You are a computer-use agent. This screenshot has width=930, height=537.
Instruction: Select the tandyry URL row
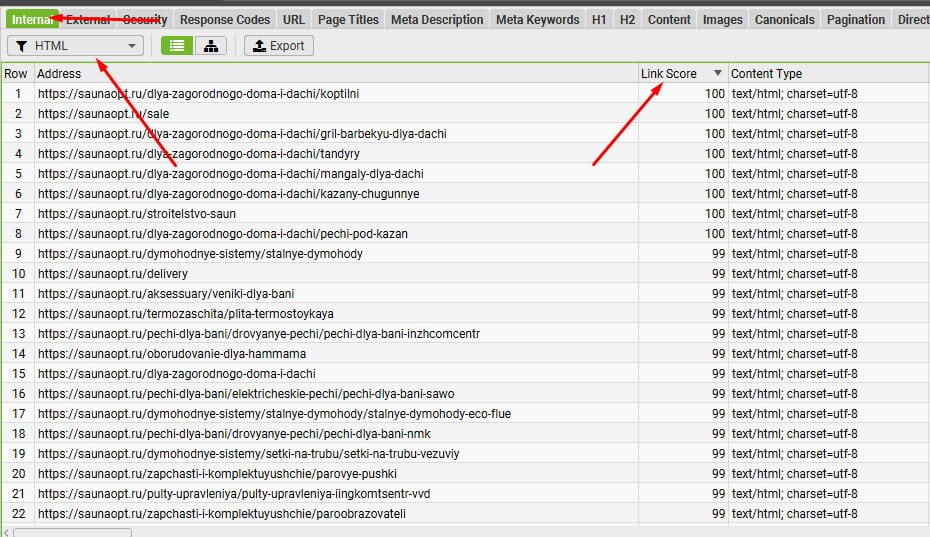point(199,154)
